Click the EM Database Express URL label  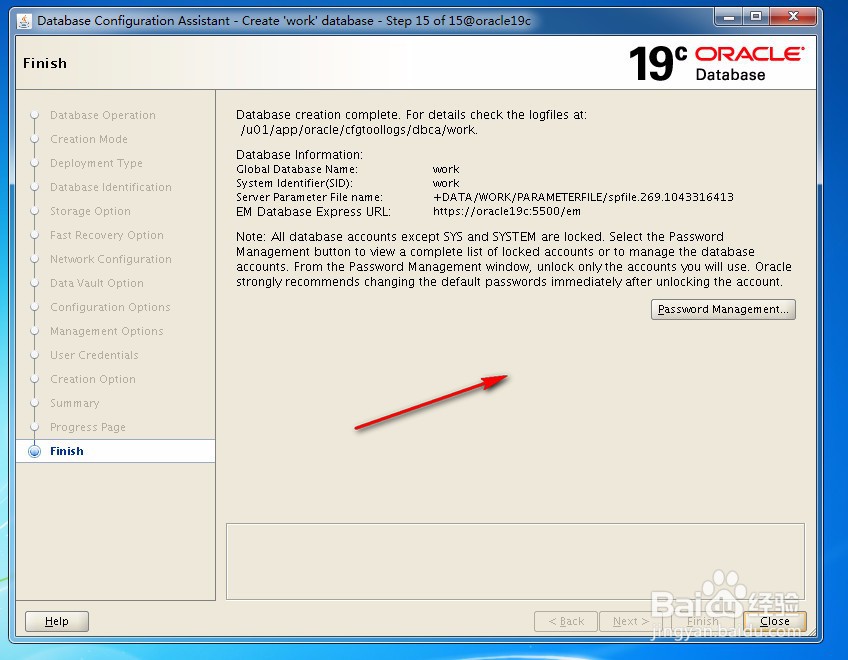pyautogui.click(x=313, y=212)
